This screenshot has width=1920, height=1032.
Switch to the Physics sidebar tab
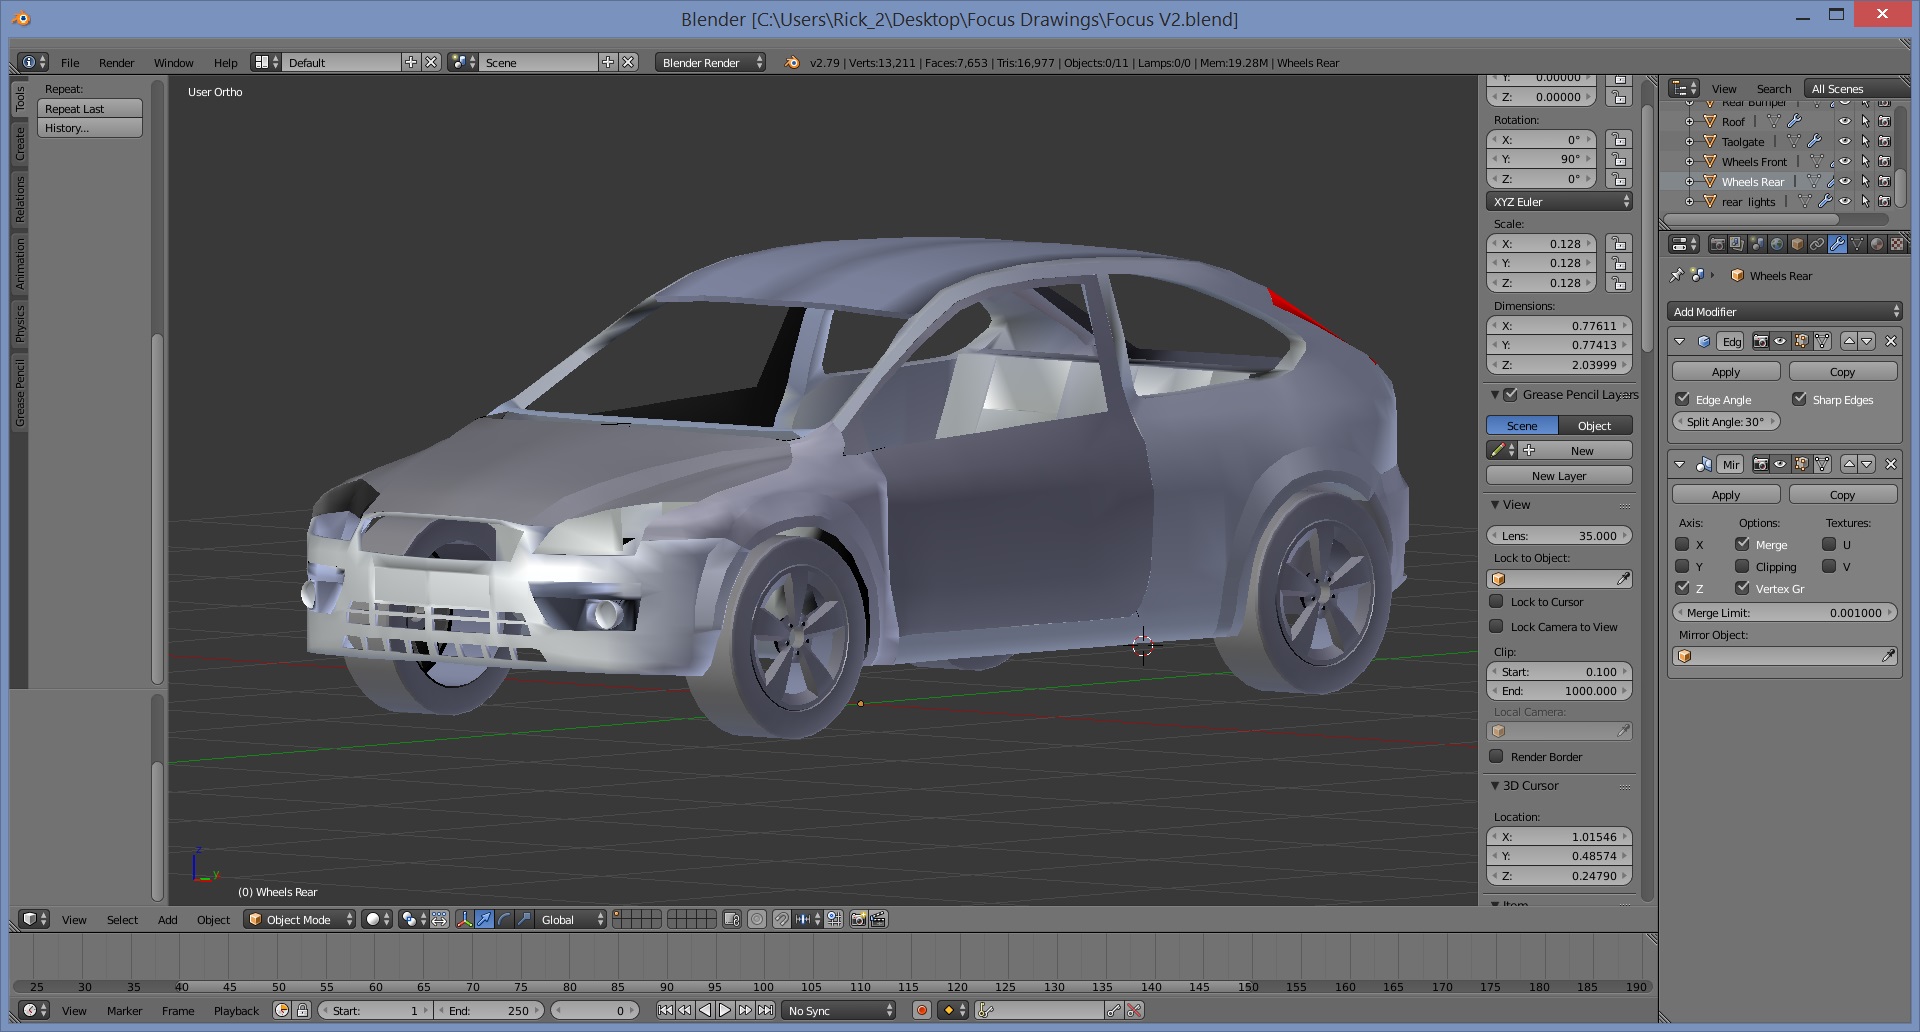pyautogui.click(x=19, y=323)
